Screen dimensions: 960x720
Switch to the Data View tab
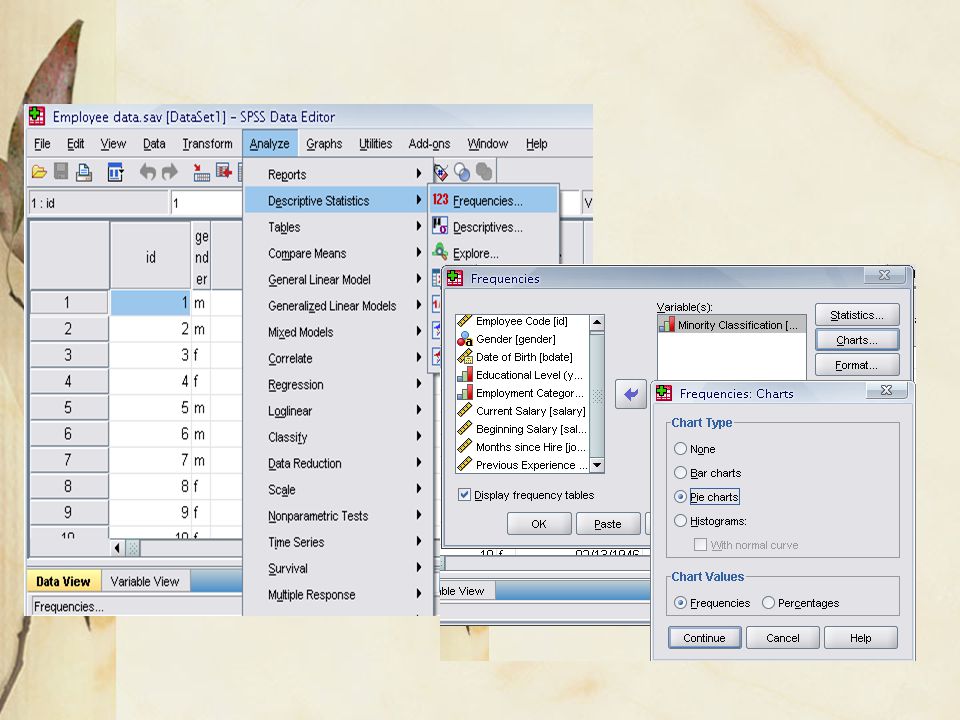63,581
